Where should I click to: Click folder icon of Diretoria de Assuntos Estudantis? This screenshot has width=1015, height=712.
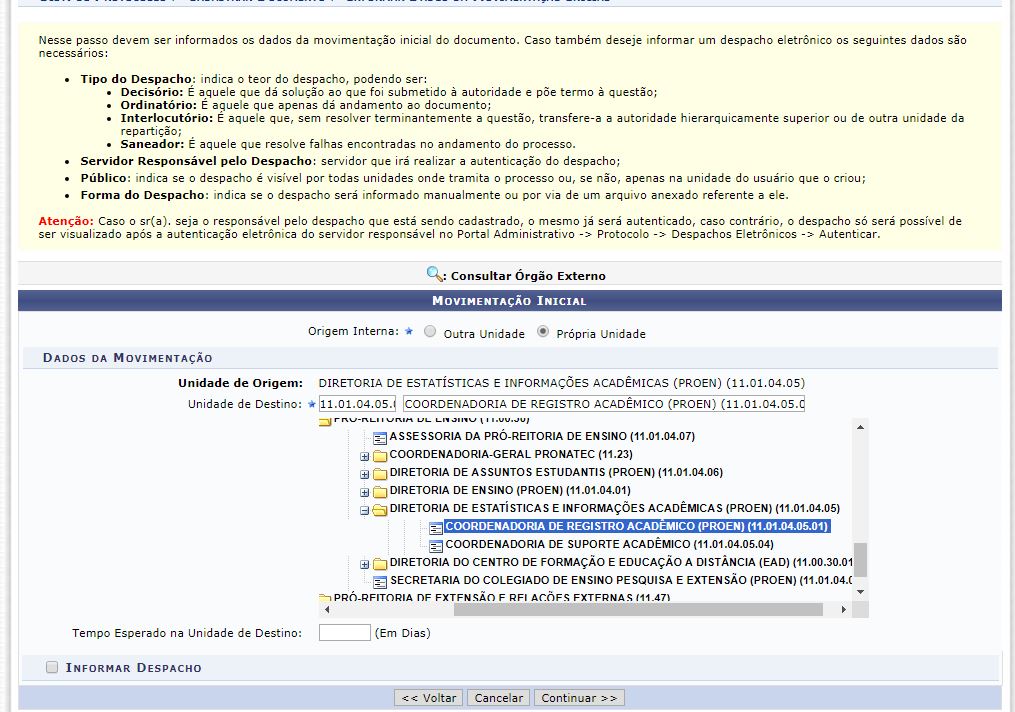[x=379, y=473]
